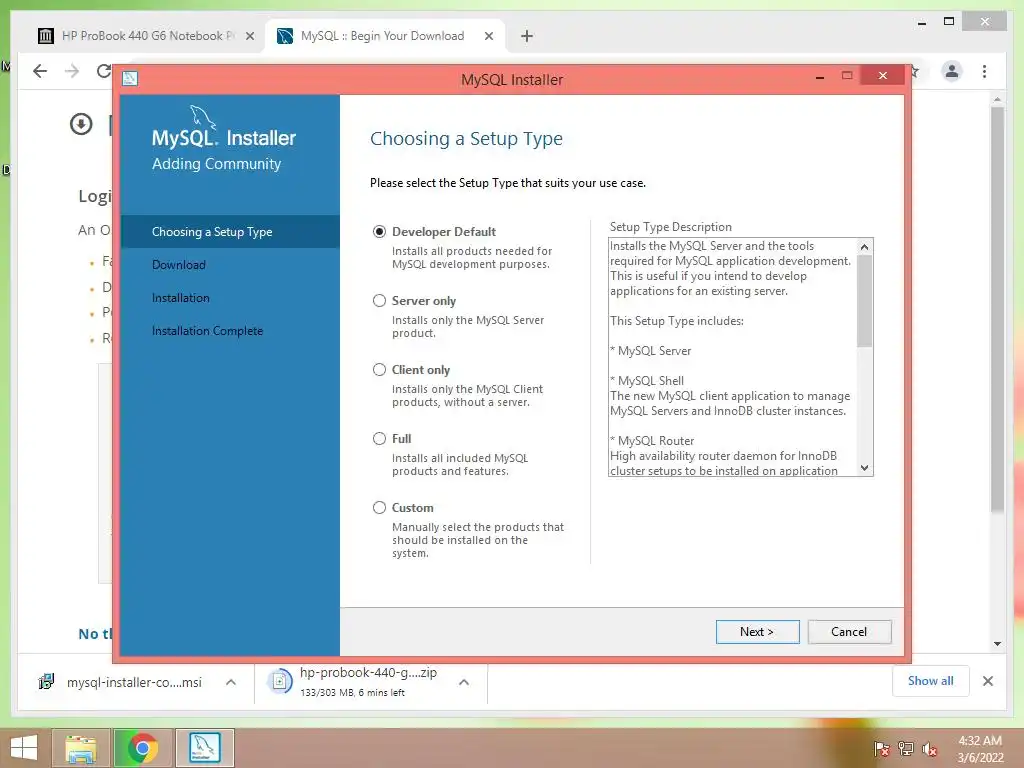Open Chrome from the taskbar
This screenshot has height=768, width=1024.
tap(142, 748)
